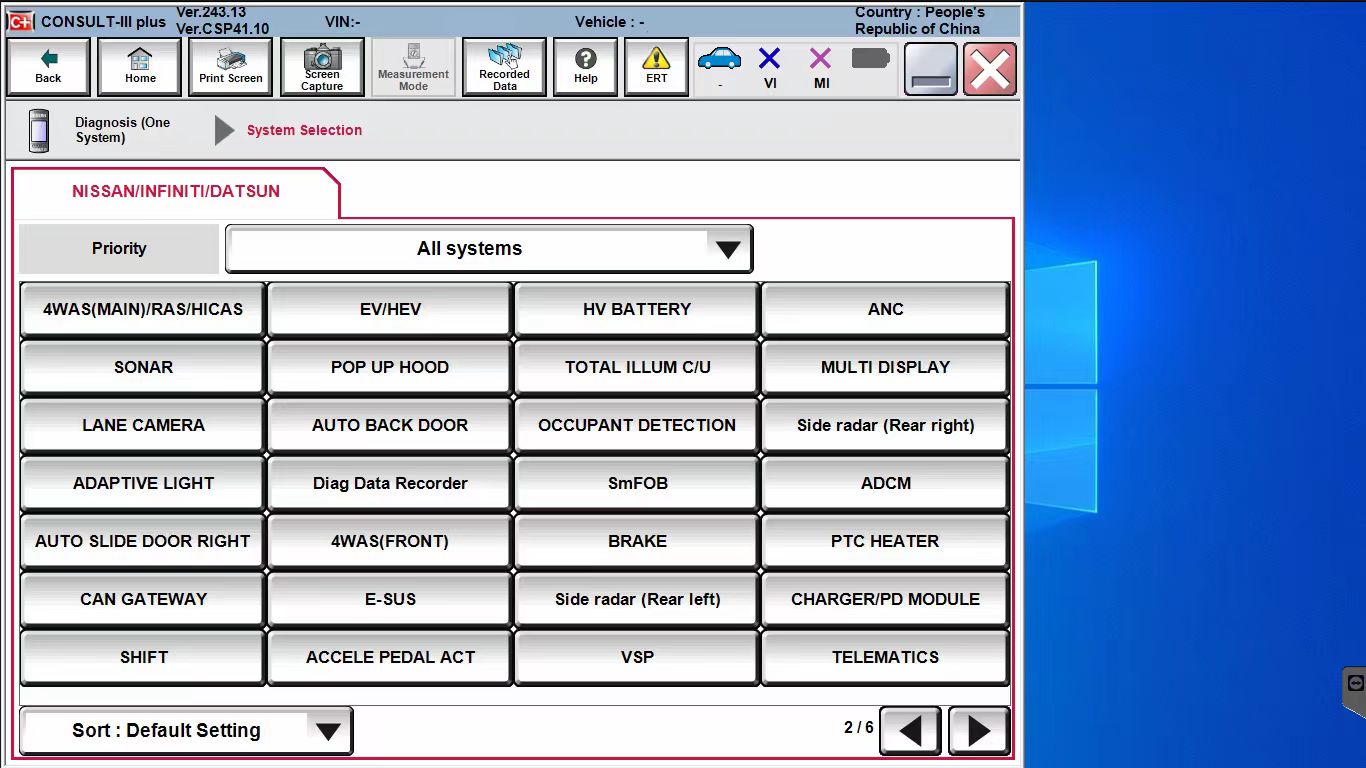The width and height of the screenshot is (1366, 768).
Task: Select MULTI DISPLAY system
Action: 885,368
